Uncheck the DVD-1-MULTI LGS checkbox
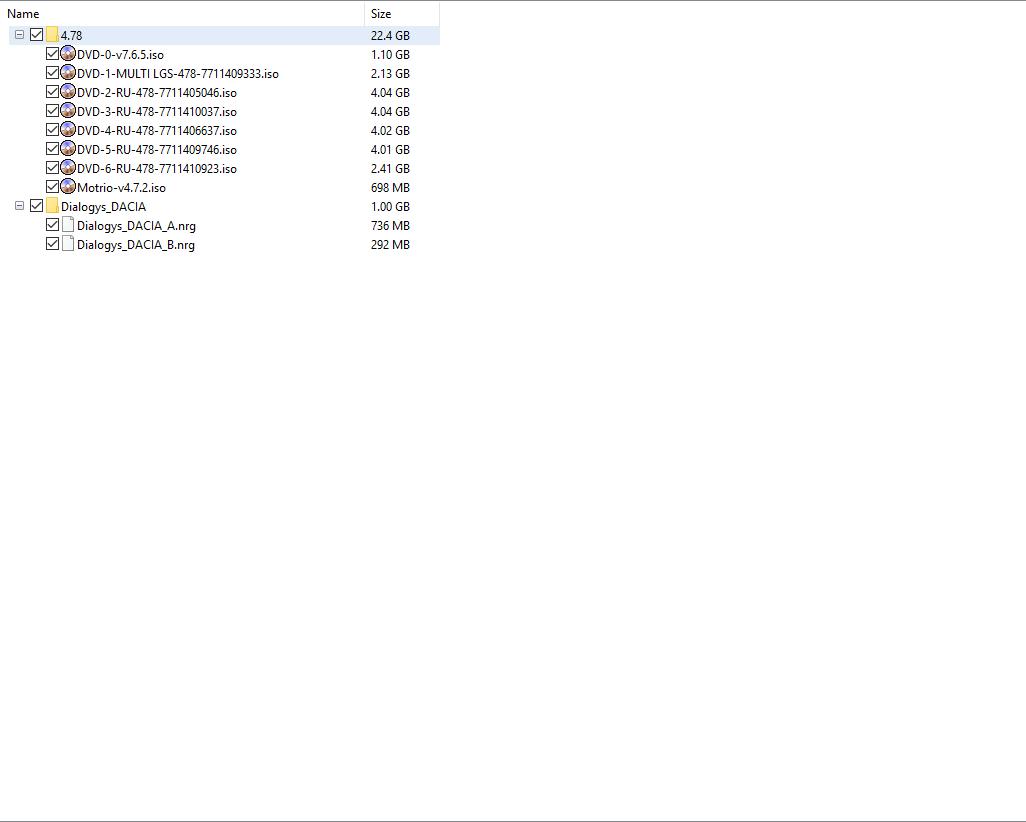 click(x=52, y=73)
